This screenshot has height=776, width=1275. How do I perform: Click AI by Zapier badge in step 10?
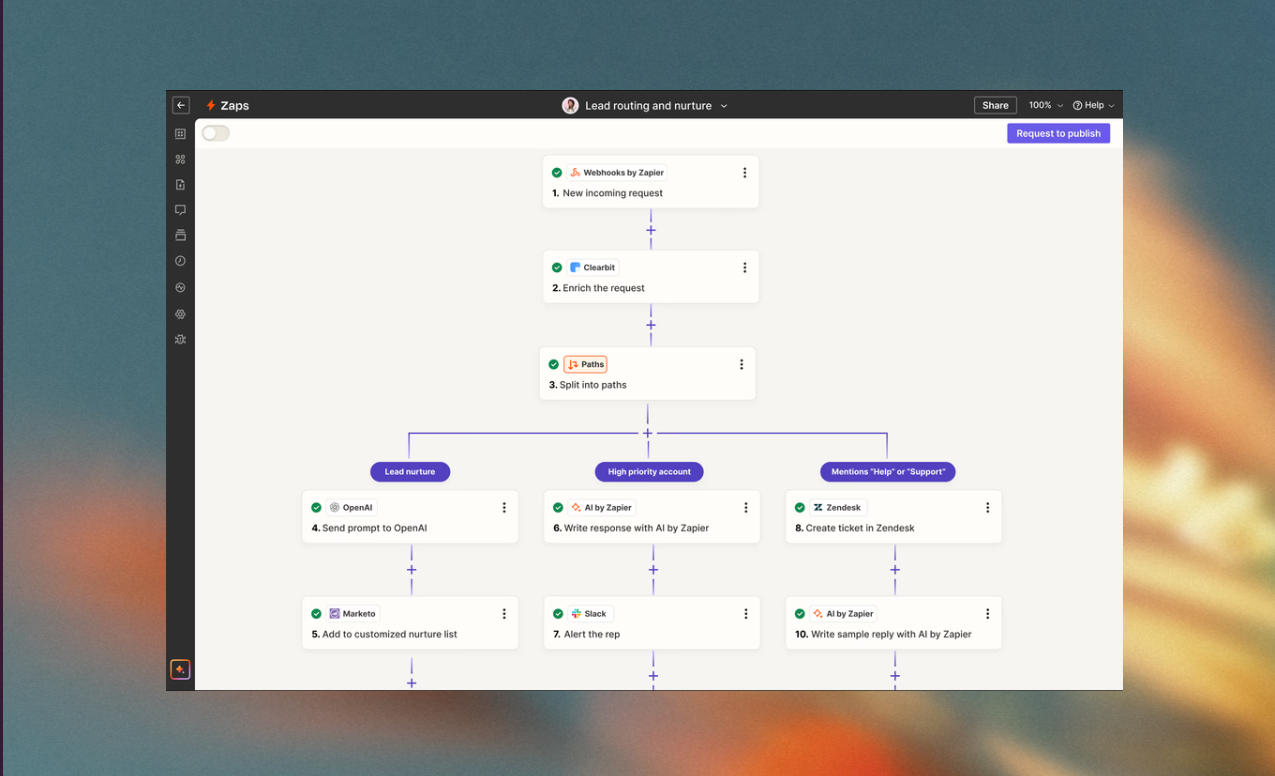[844, 613]
